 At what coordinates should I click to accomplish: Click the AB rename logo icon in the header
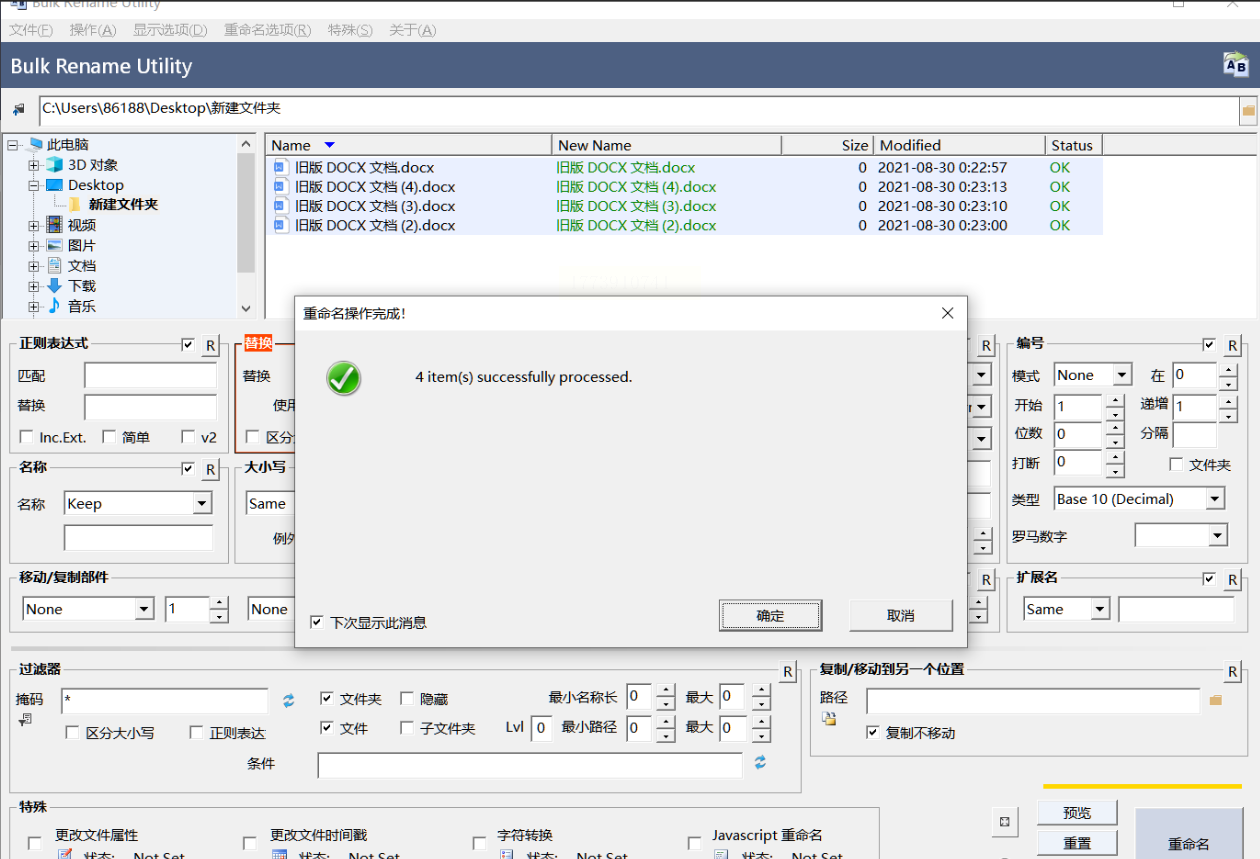(1236, 66)
